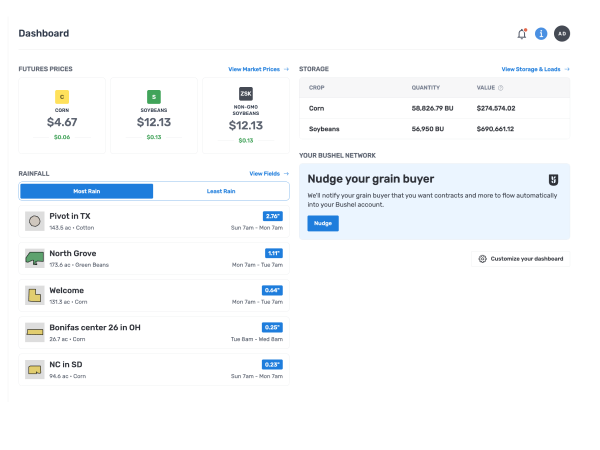The width and height of the screenshot is (600, 450).
Task: Click the Crop column header
Action: coord(316,88)
